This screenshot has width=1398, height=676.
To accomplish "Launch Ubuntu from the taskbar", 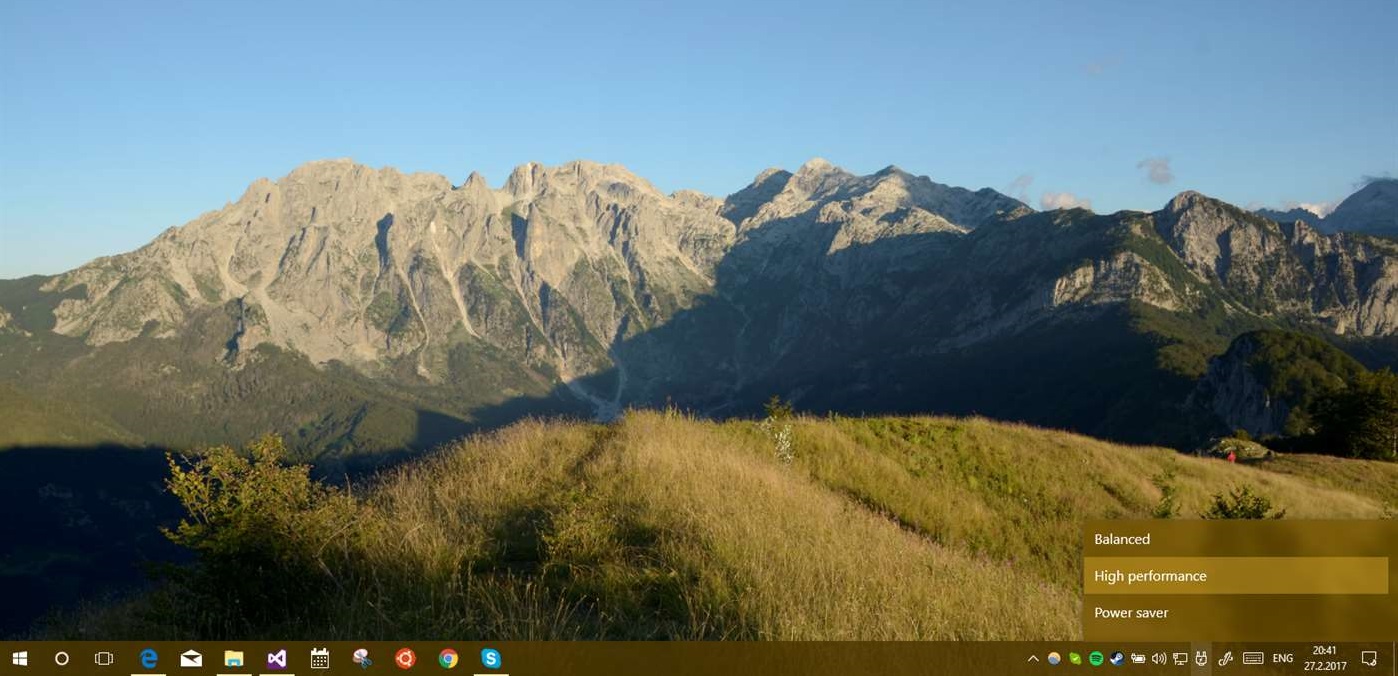I will (x=405, y=658).
